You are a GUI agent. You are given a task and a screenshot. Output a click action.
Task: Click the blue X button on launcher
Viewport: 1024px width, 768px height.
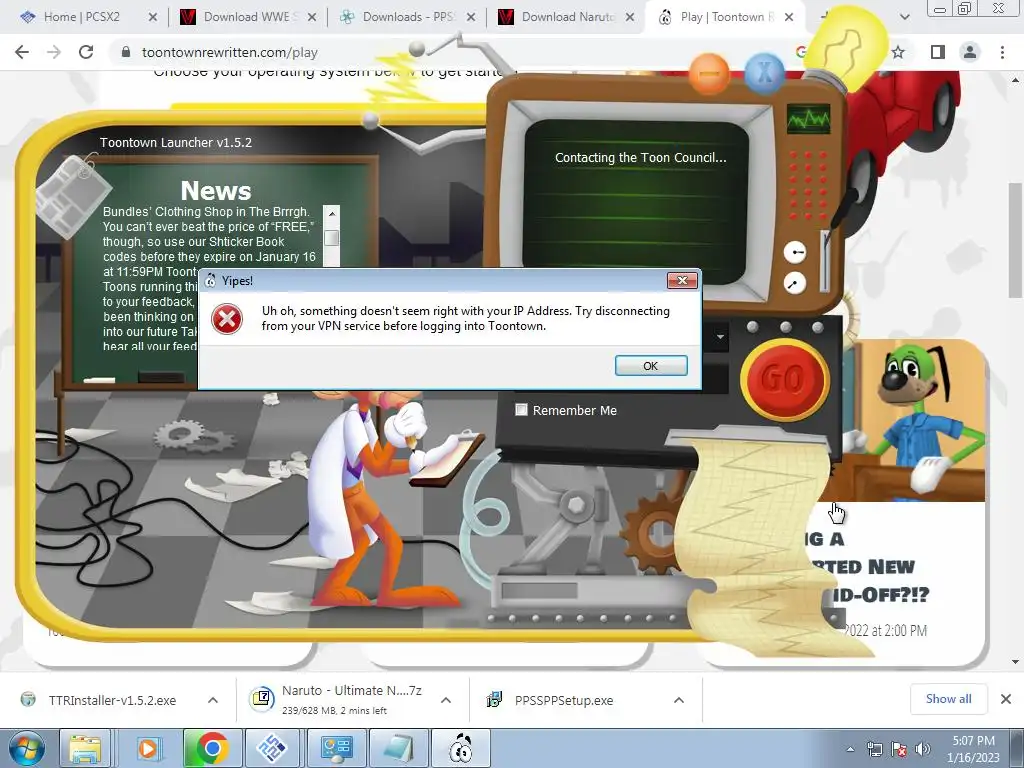point(764,72)
